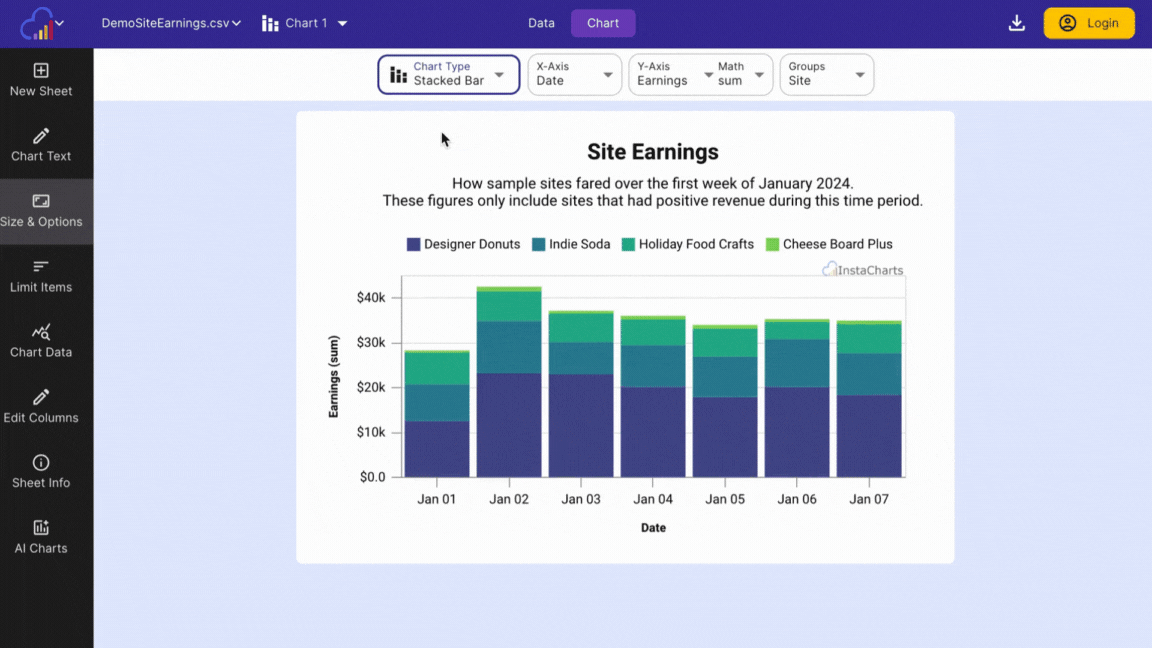The height and width of the screenshot is (648, 1152).
Task: Click the $40k y-axis tick label
Action: 371,298
